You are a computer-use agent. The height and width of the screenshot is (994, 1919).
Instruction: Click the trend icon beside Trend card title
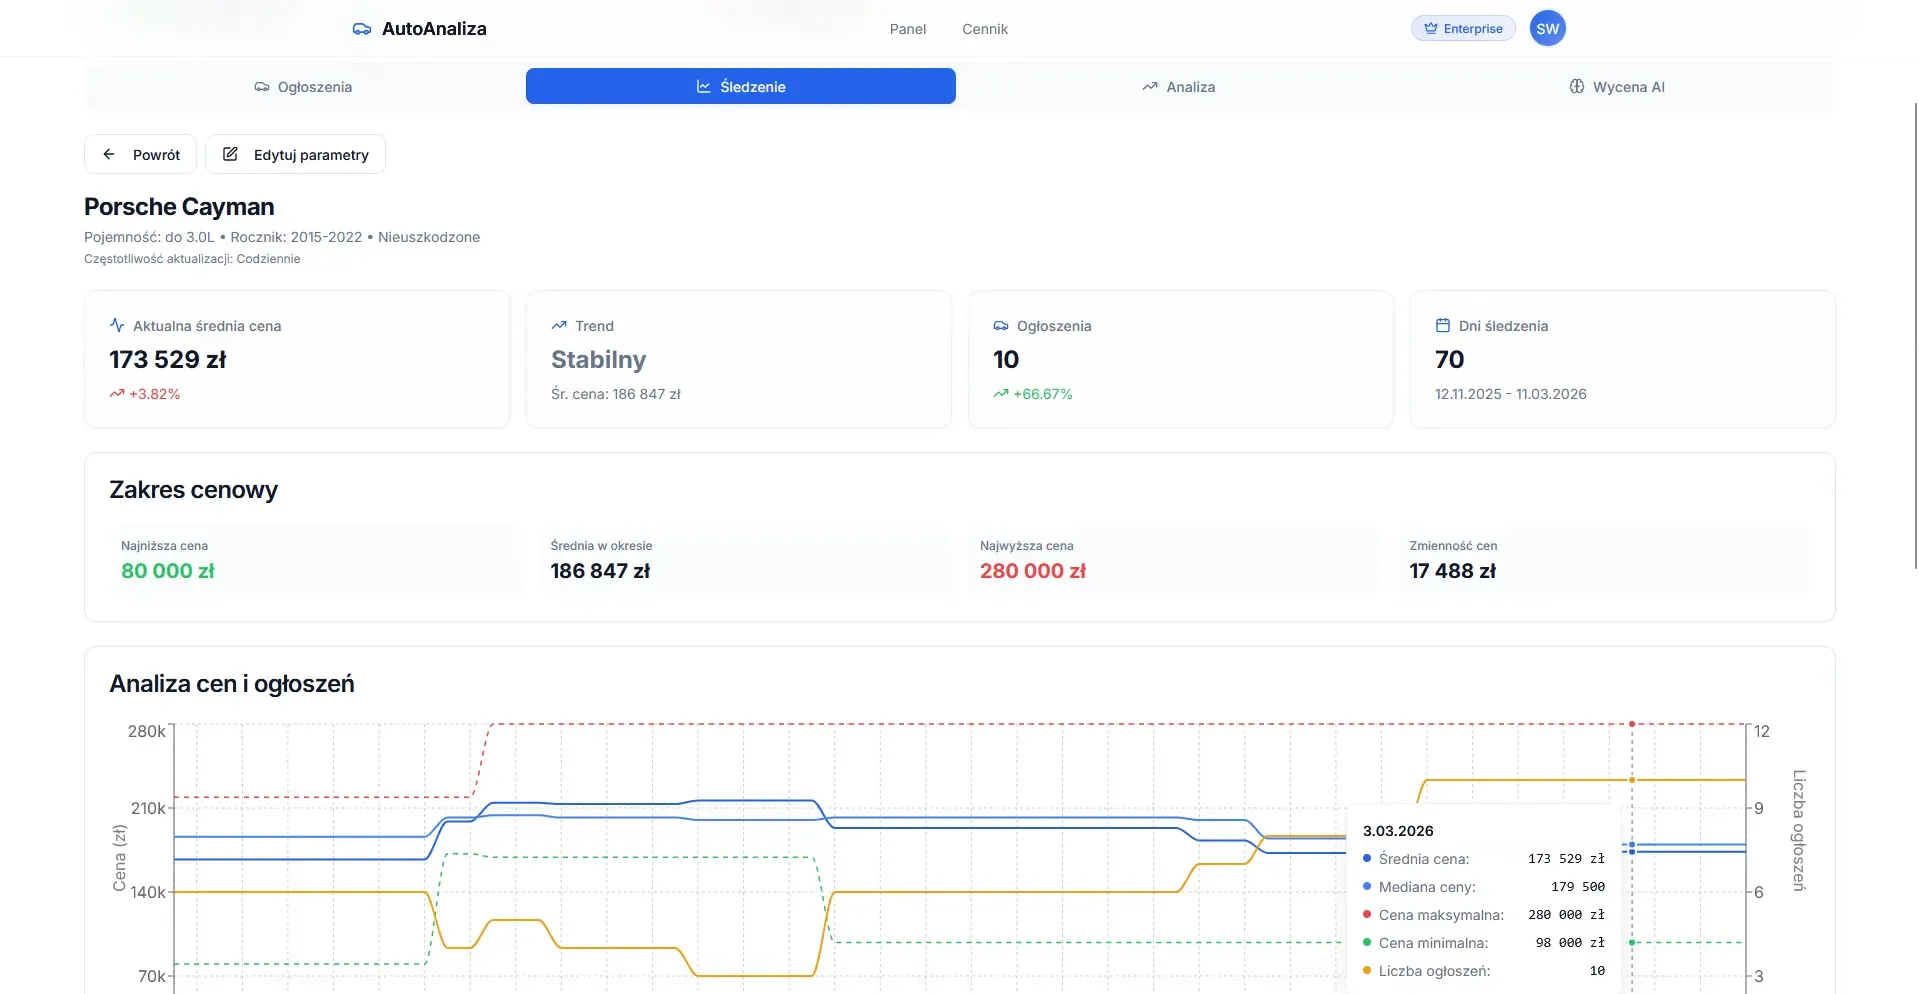(559, 325)
